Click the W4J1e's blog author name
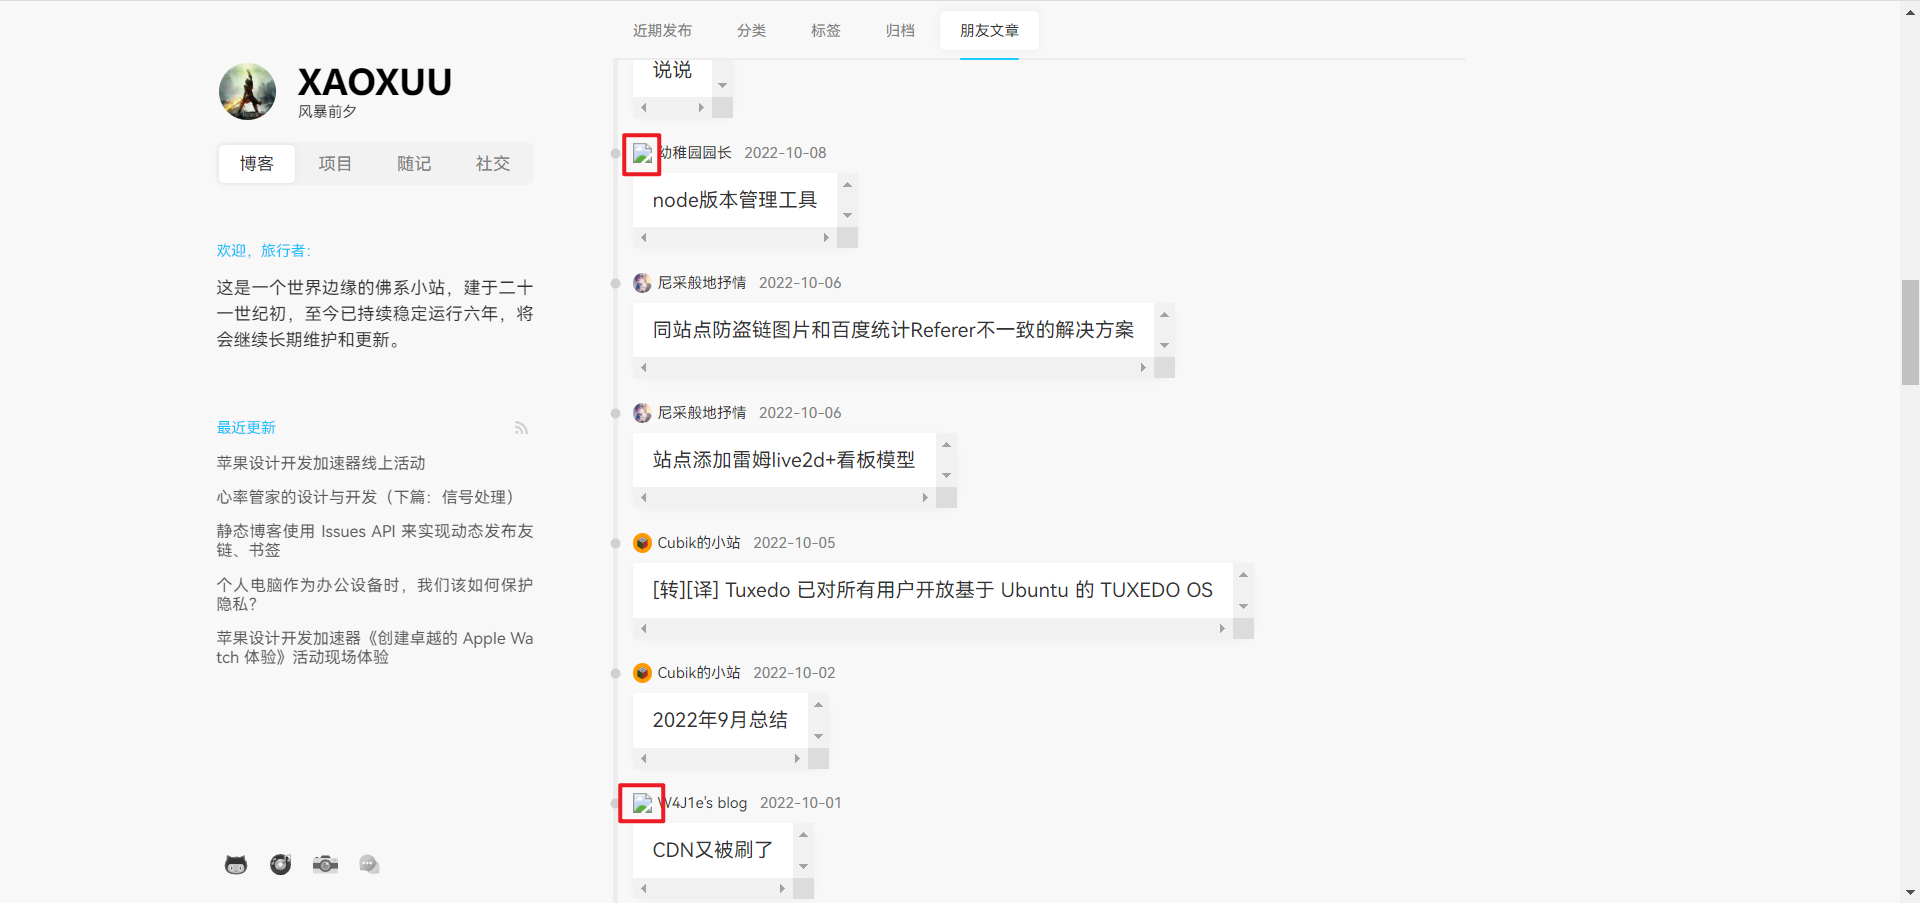Screen dimensions: 1920x903 pyautogui.click(x=703, y=803)
